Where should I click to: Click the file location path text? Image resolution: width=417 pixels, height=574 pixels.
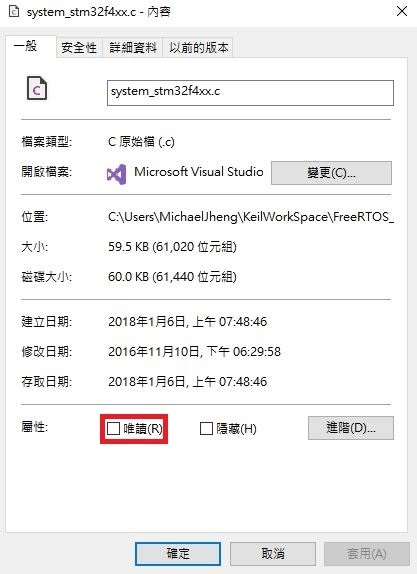pos(251,217)
